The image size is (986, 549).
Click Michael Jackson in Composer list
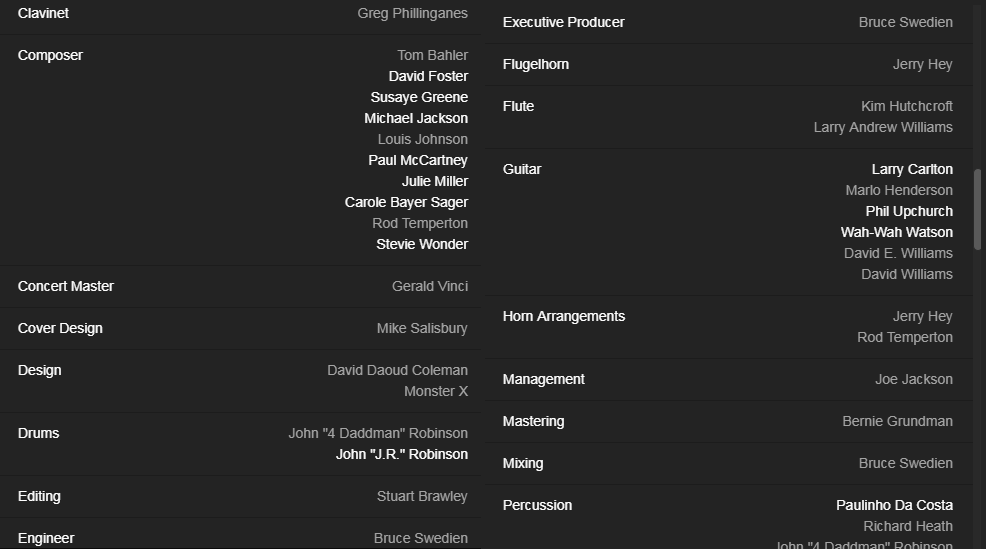416,118
